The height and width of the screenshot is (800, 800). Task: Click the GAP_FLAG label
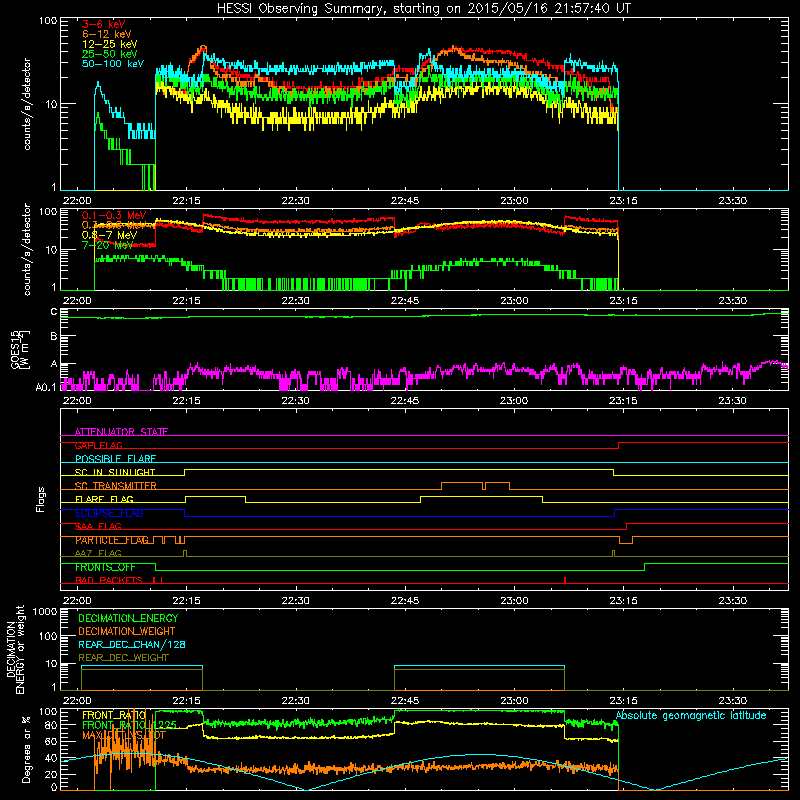(x=98, y=445)
